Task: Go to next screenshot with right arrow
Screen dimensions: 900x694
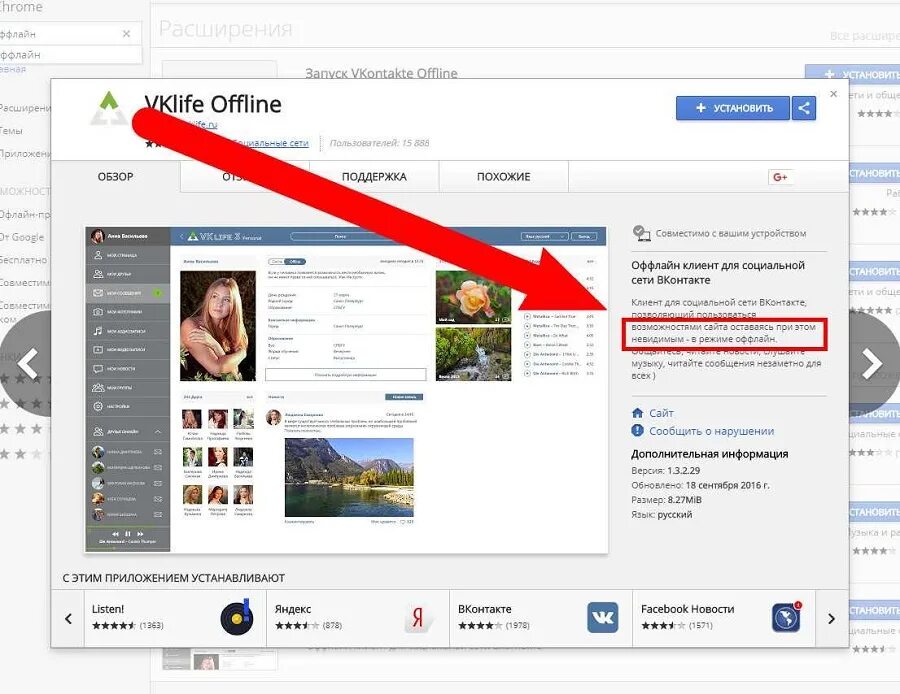Action: [x=872, y=363]
